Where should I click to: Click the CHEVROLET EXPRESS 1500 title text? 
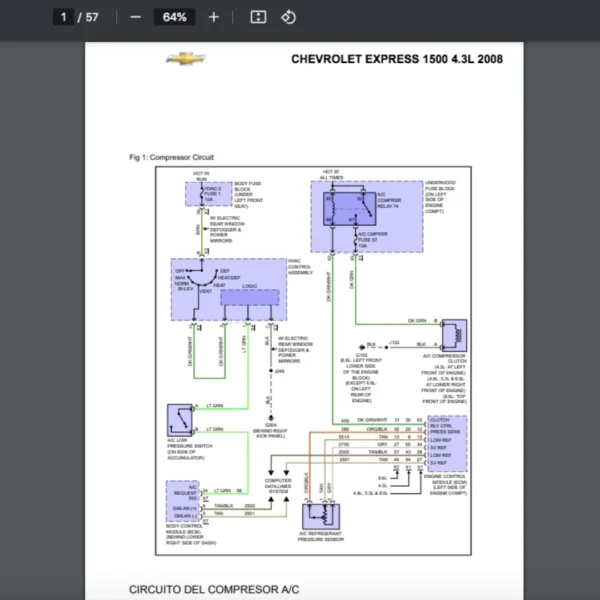point(396,59)
